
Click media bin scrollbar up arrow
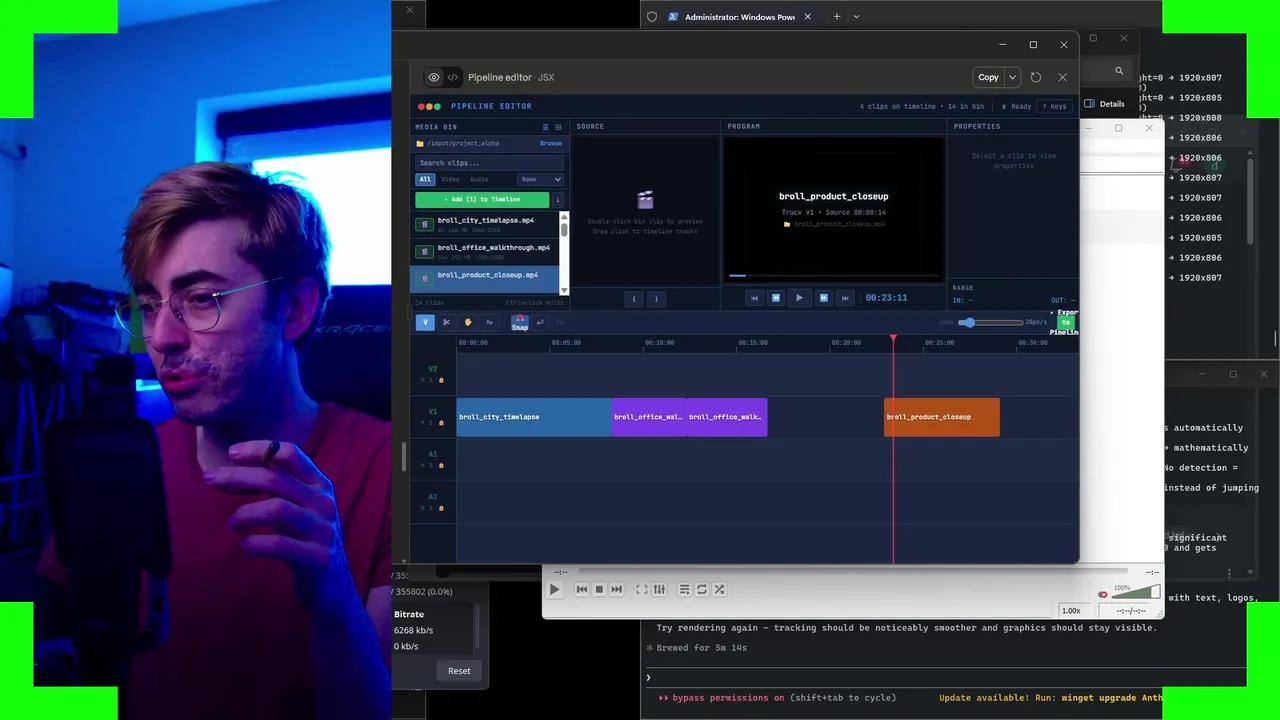(x=564, y=216)
